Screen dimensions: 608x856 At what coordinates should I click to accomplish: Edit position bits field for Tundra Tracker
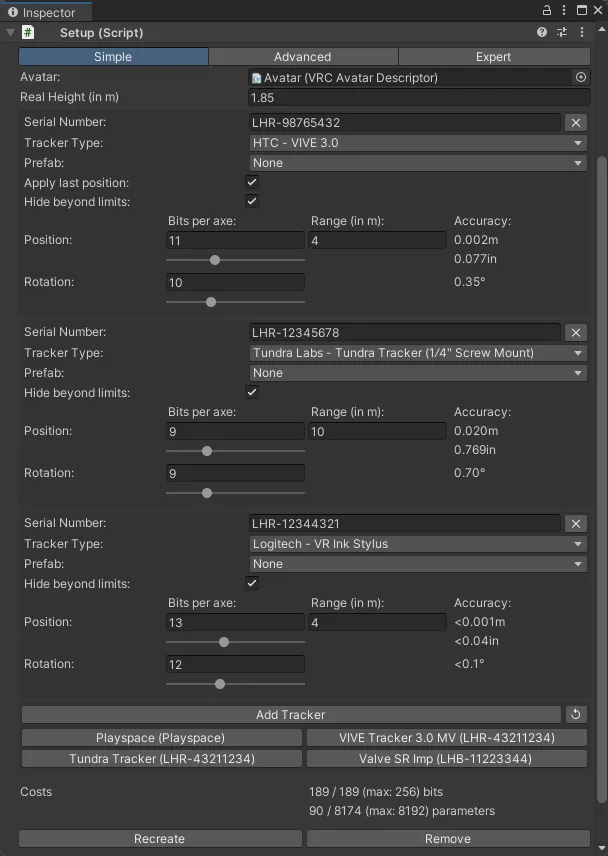[235, 431]
